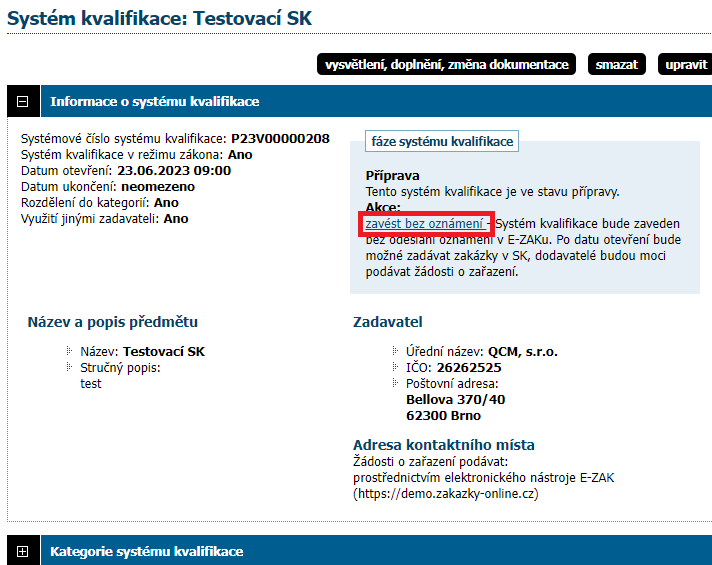This screenshot has width=712, height=565.
Task: Click the 'Název a popis předmětu' heading
Action: 112,322
